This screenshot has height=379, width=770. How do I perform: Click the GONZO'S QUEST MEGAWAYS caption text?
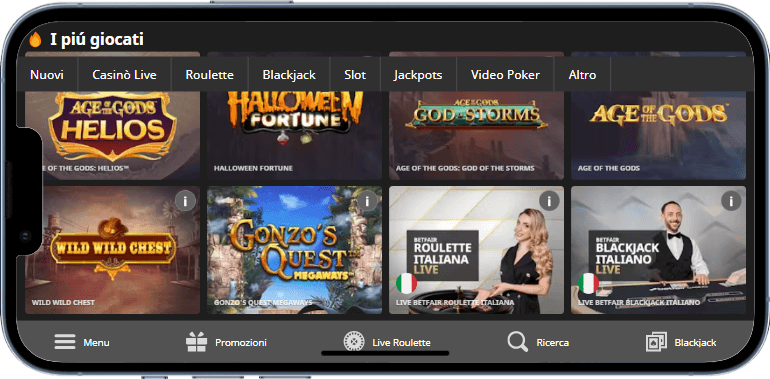click(x=263, y=302)
